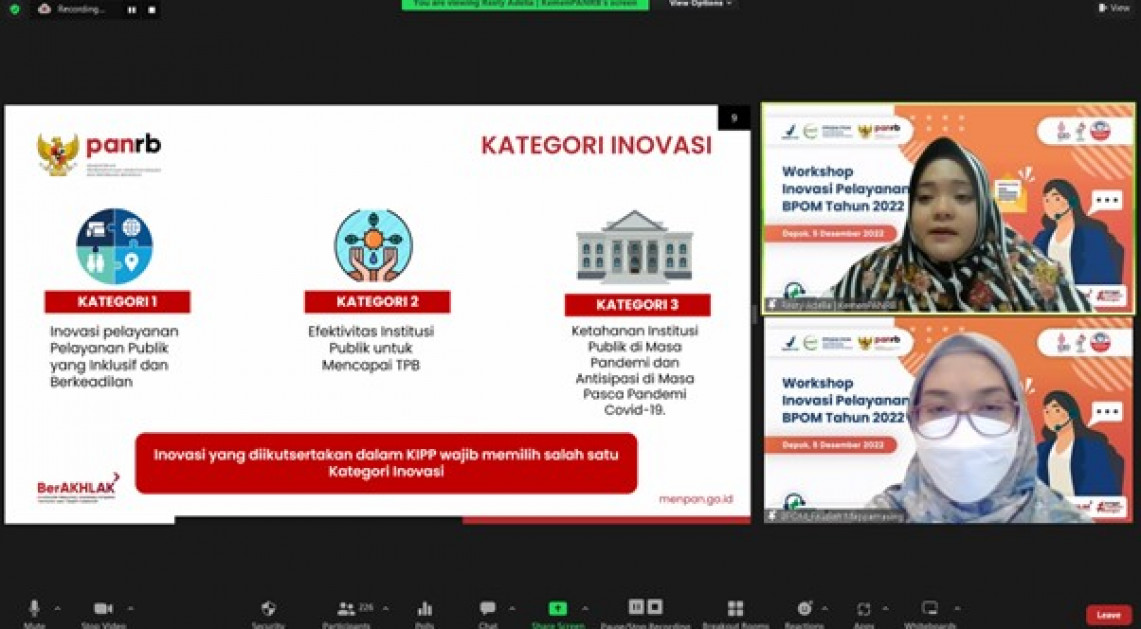Screen dimensions: 1141x629
Task: Open the Apps panel
Action: point(863,609)
